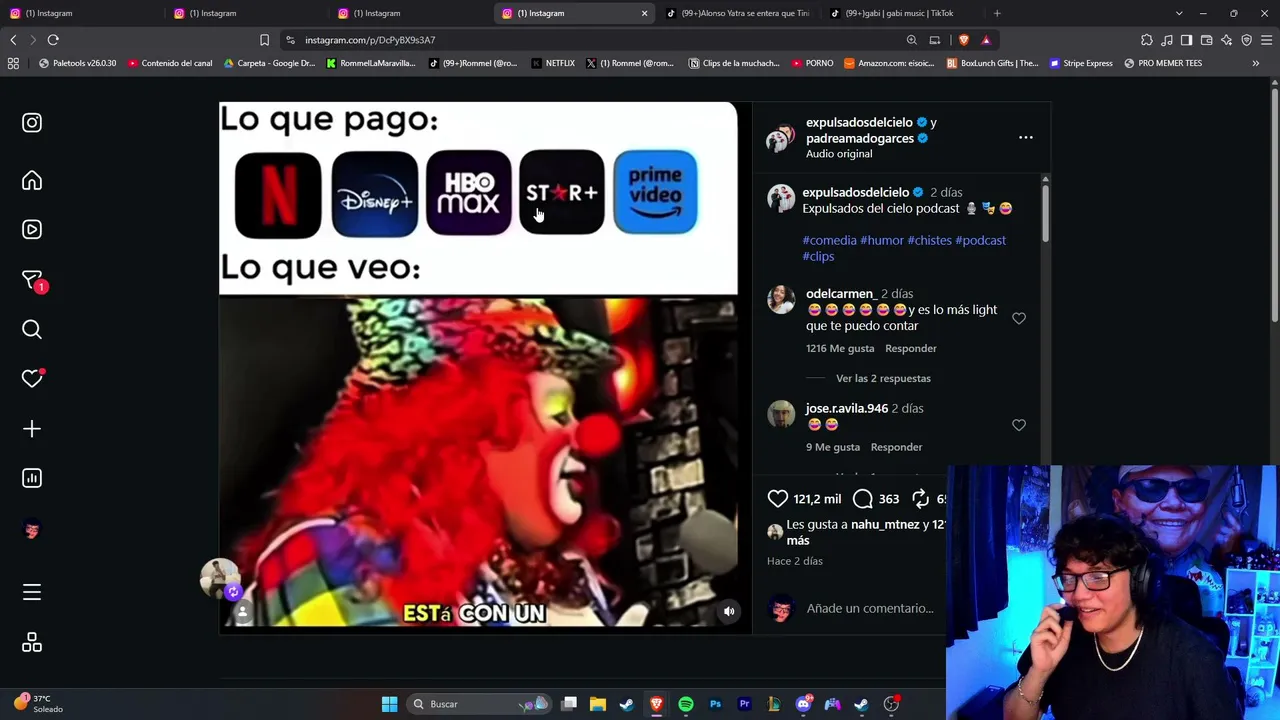This screenshot has height=720, width=1280.
Task: Open the hamburger More menu in the sidebar
Action: click(32, 592)
